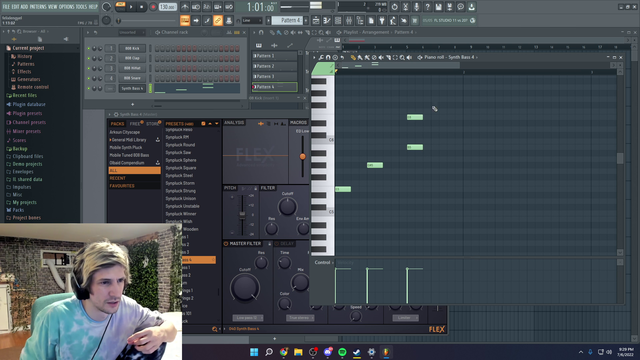Open the Pattern 4 selector dropdown
Viewport: 640px width, 360px height.
(287, 20)
